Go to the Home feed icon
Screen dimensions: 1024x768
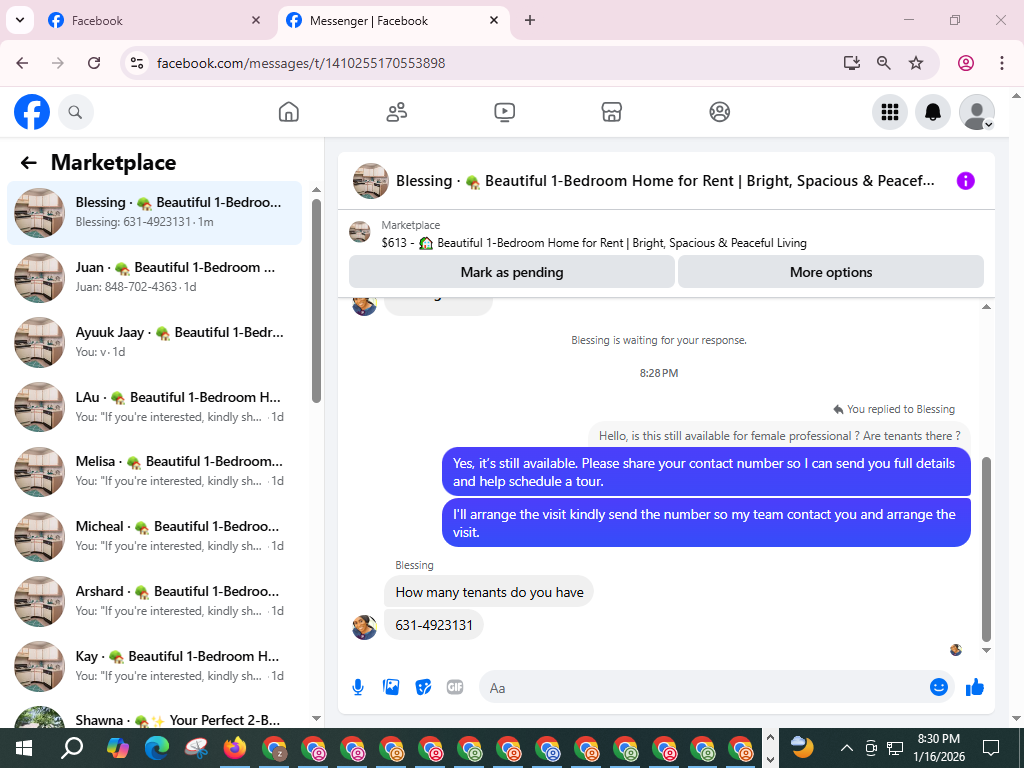(x=289, y=112)
